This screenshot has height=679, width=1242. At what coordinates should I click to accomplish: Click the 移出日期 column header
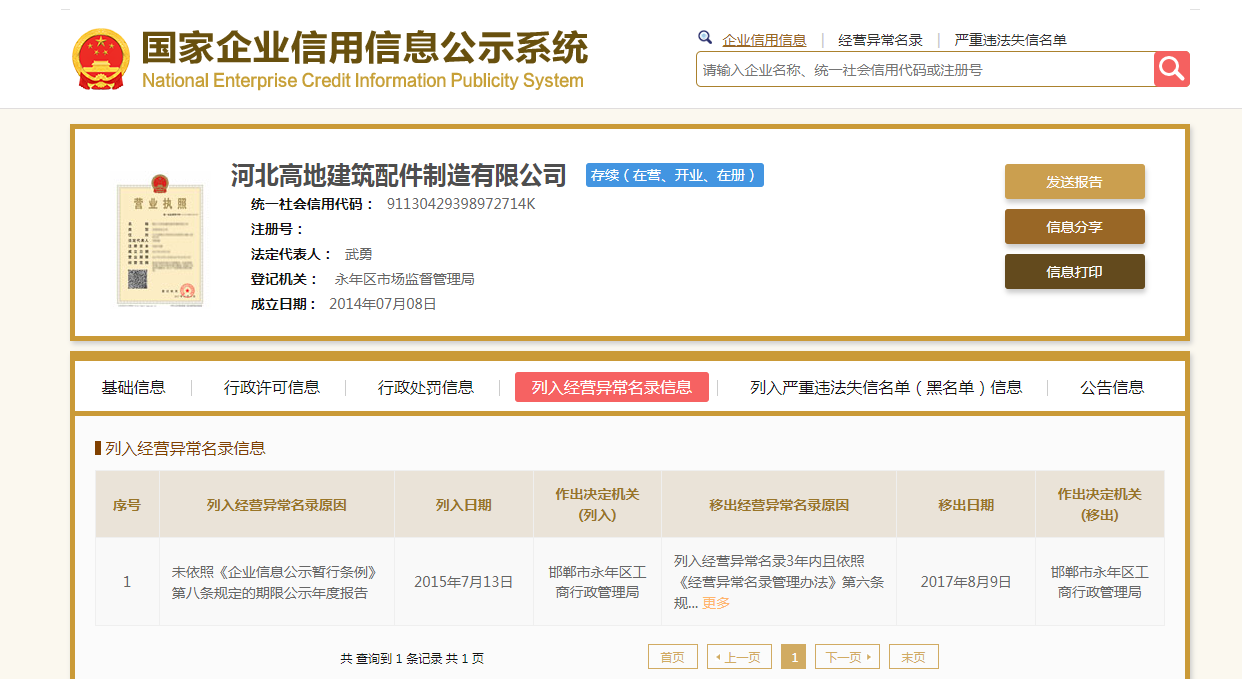coord(966,505)
